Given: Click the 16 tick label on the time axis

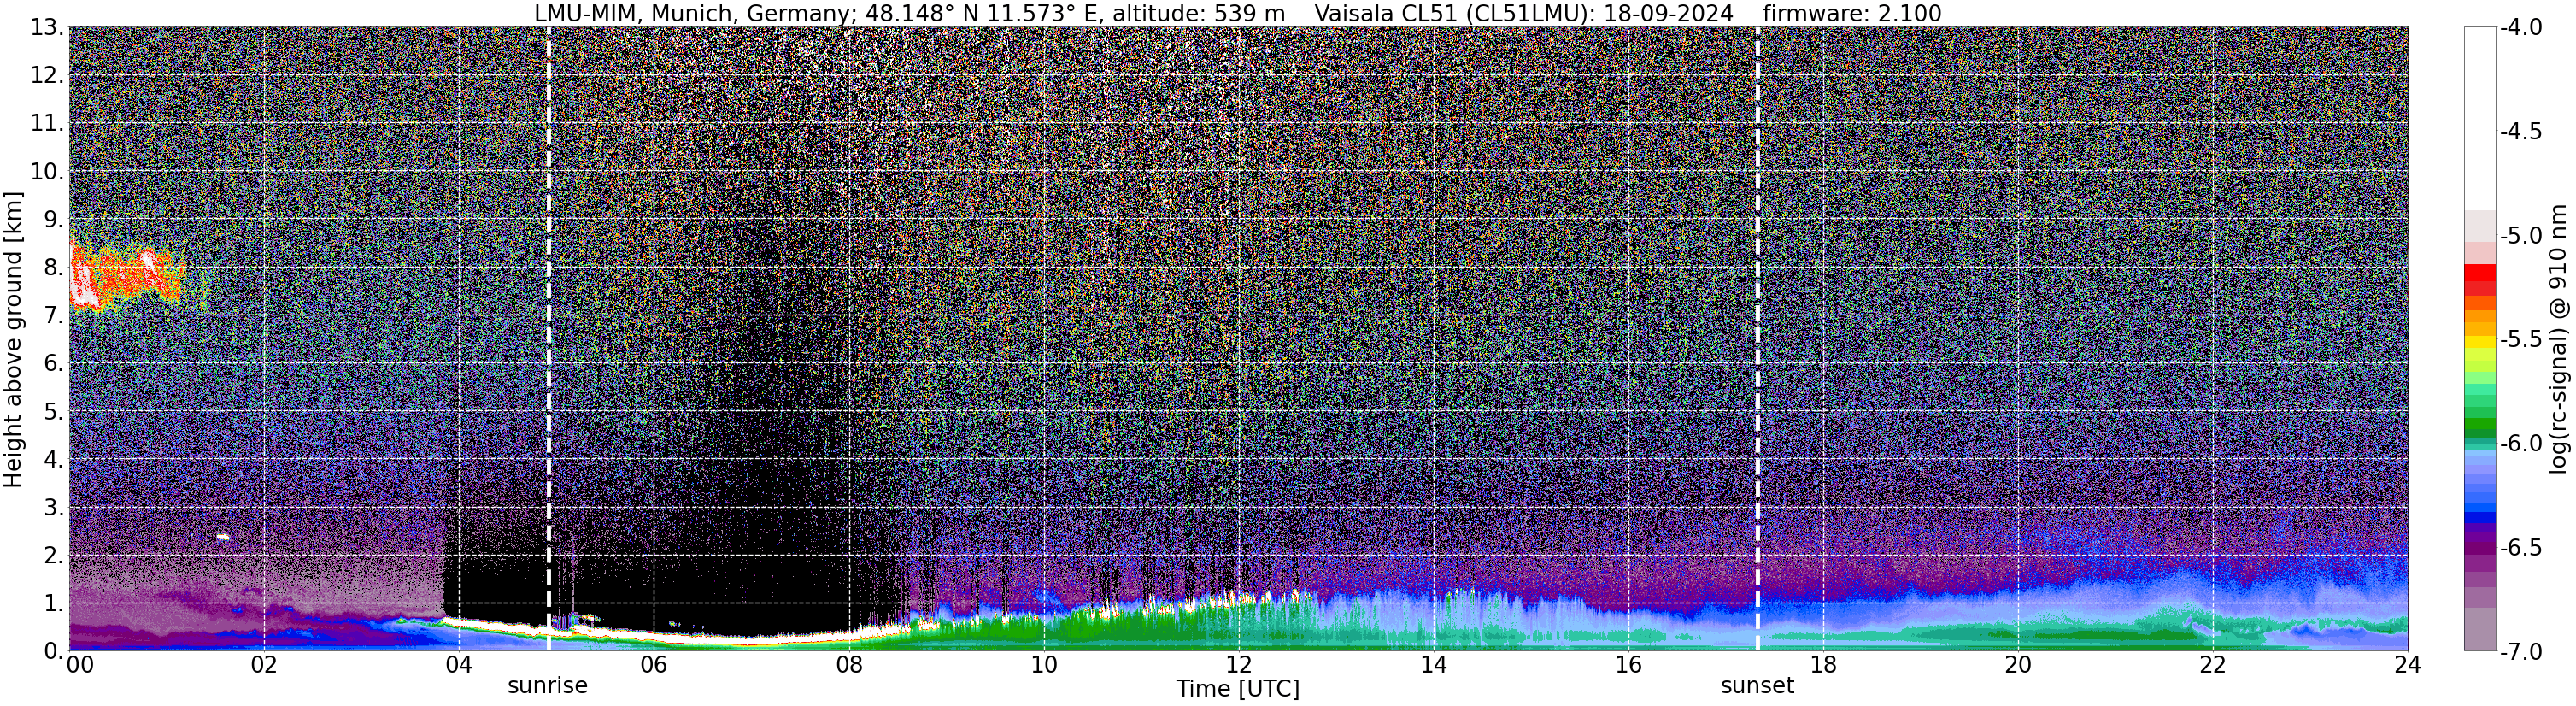Looking at the screenshot, I should coord(1628,665).
